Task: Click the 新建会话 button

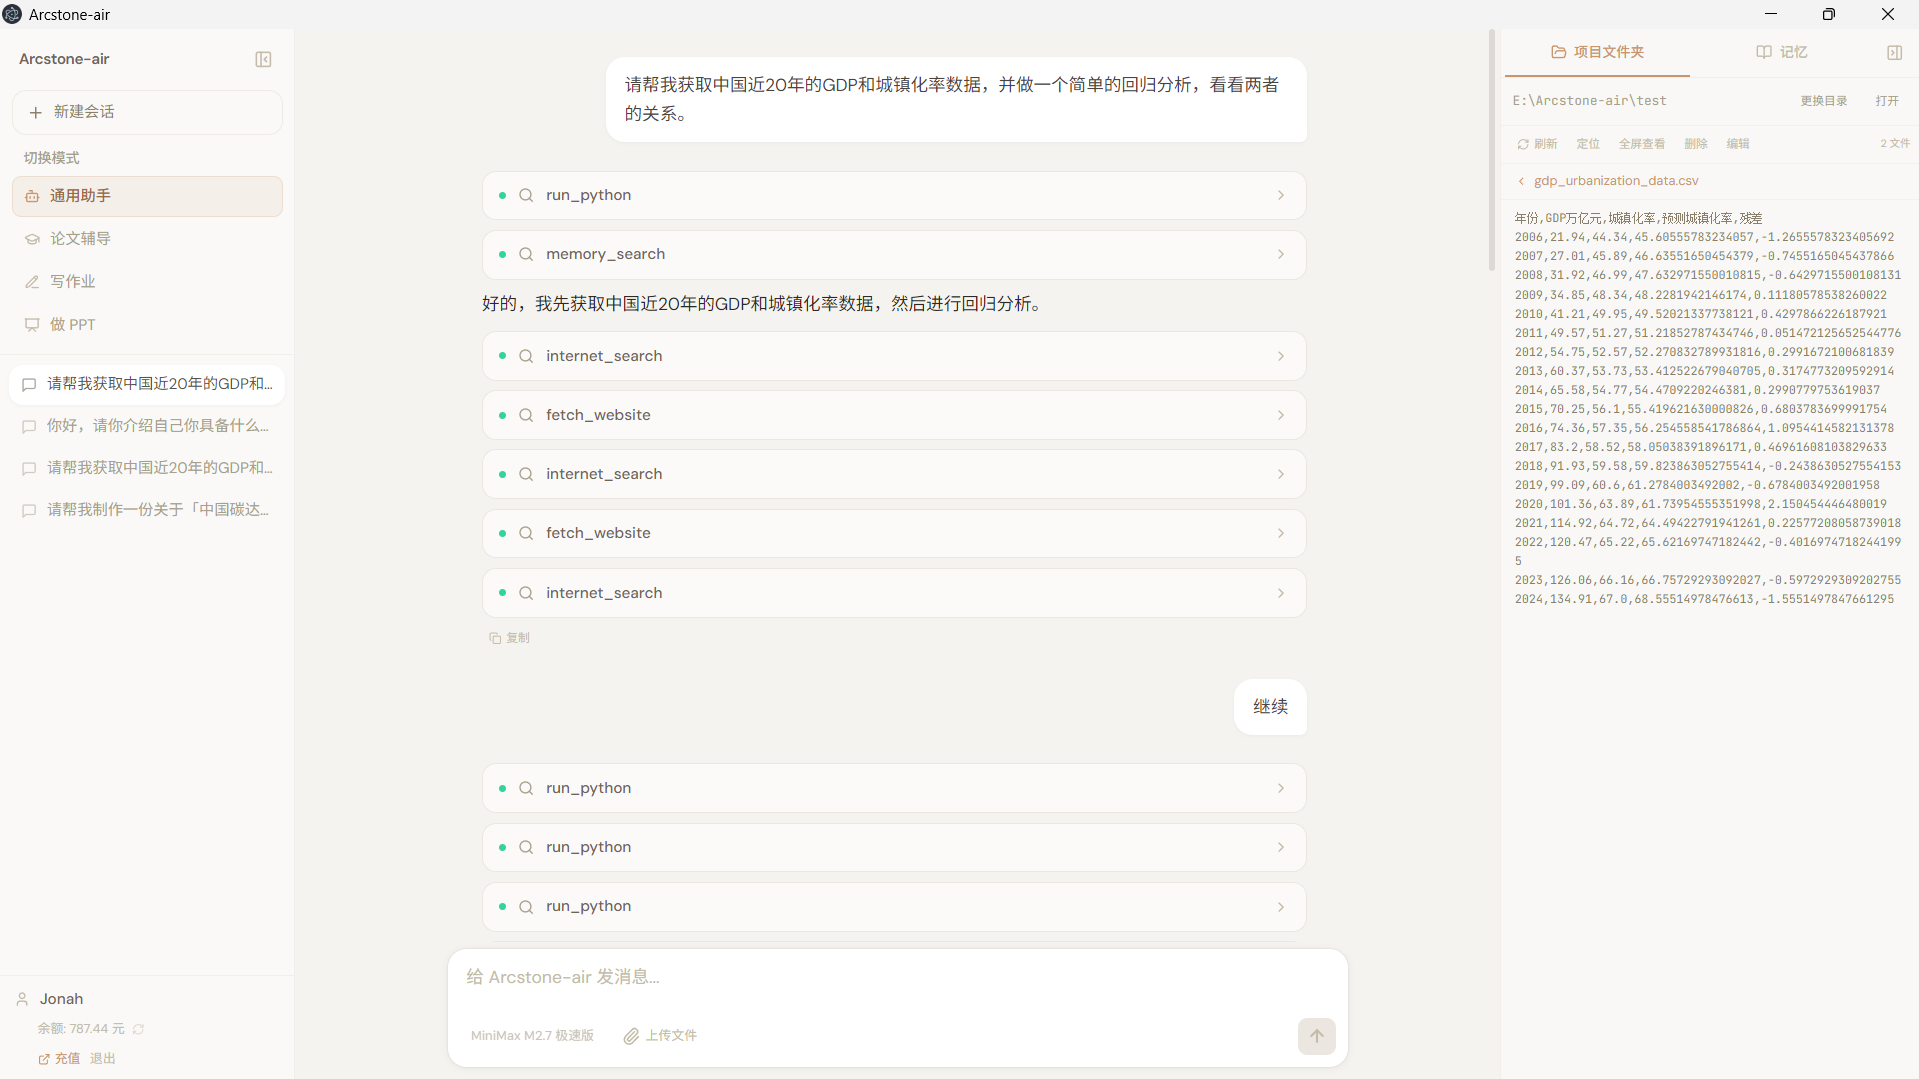Action: [x=146, y=111]
